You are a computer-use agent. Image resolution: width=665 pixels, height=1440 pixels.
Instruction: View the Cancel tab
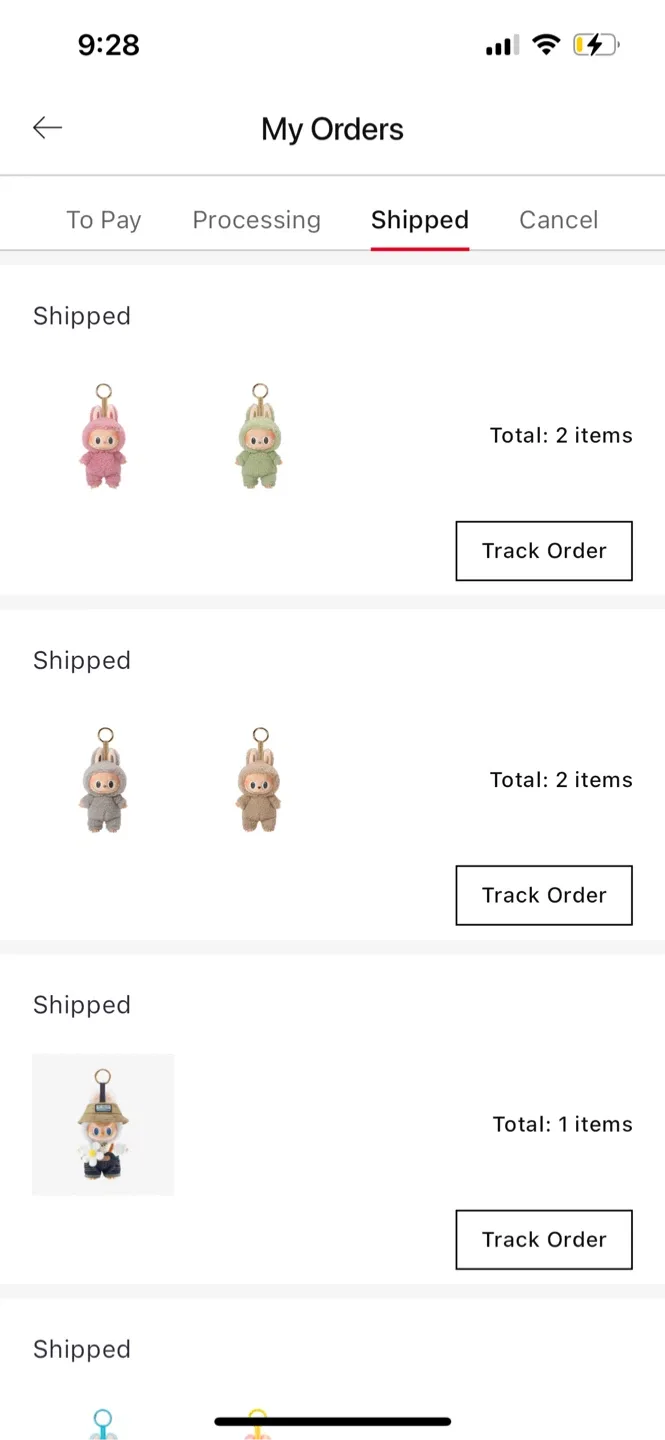point(558,220)
